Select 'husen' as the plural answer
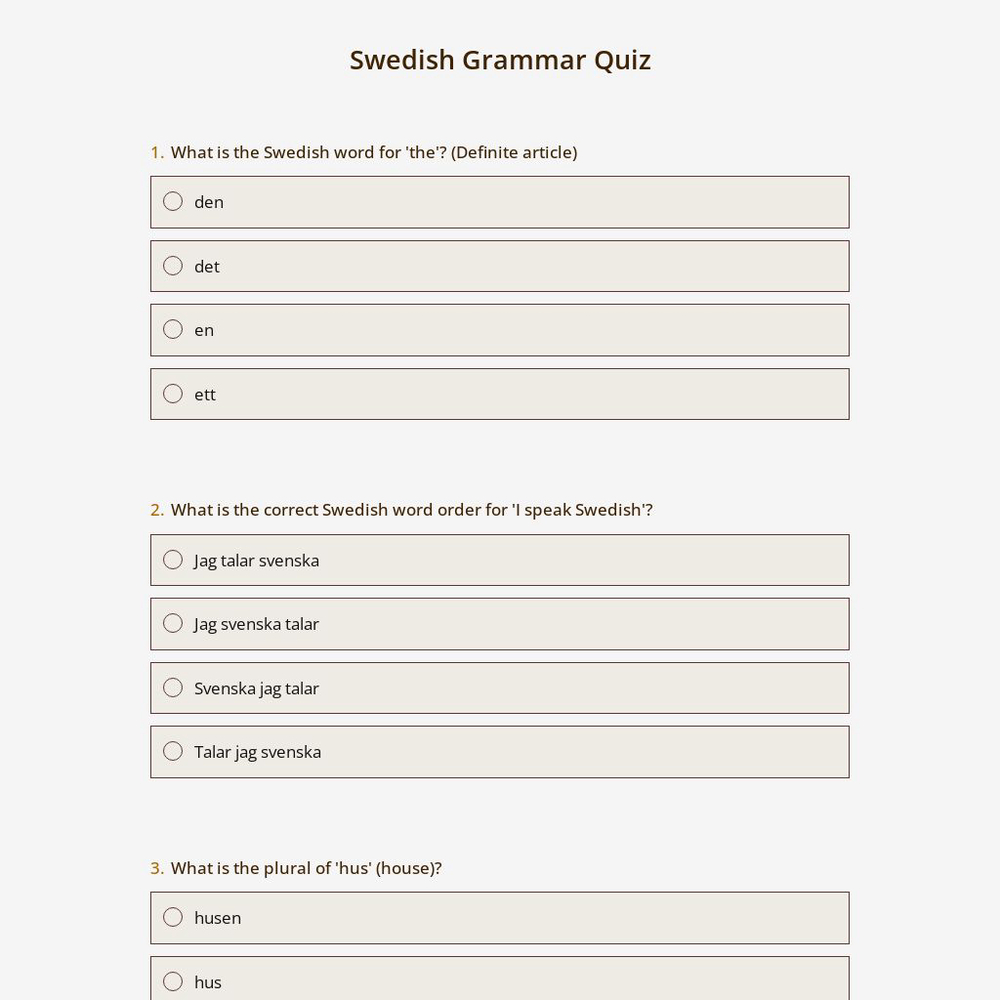 [173, 917]
